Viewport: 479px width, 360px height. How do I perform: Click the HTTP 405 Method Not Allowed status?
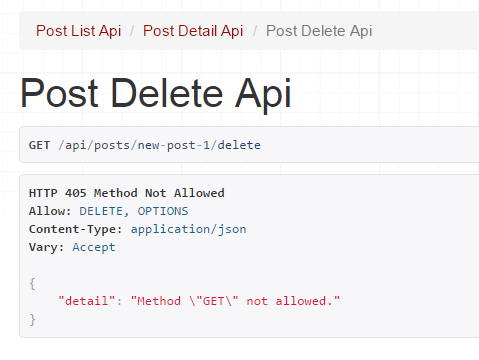tap(127, 193)
